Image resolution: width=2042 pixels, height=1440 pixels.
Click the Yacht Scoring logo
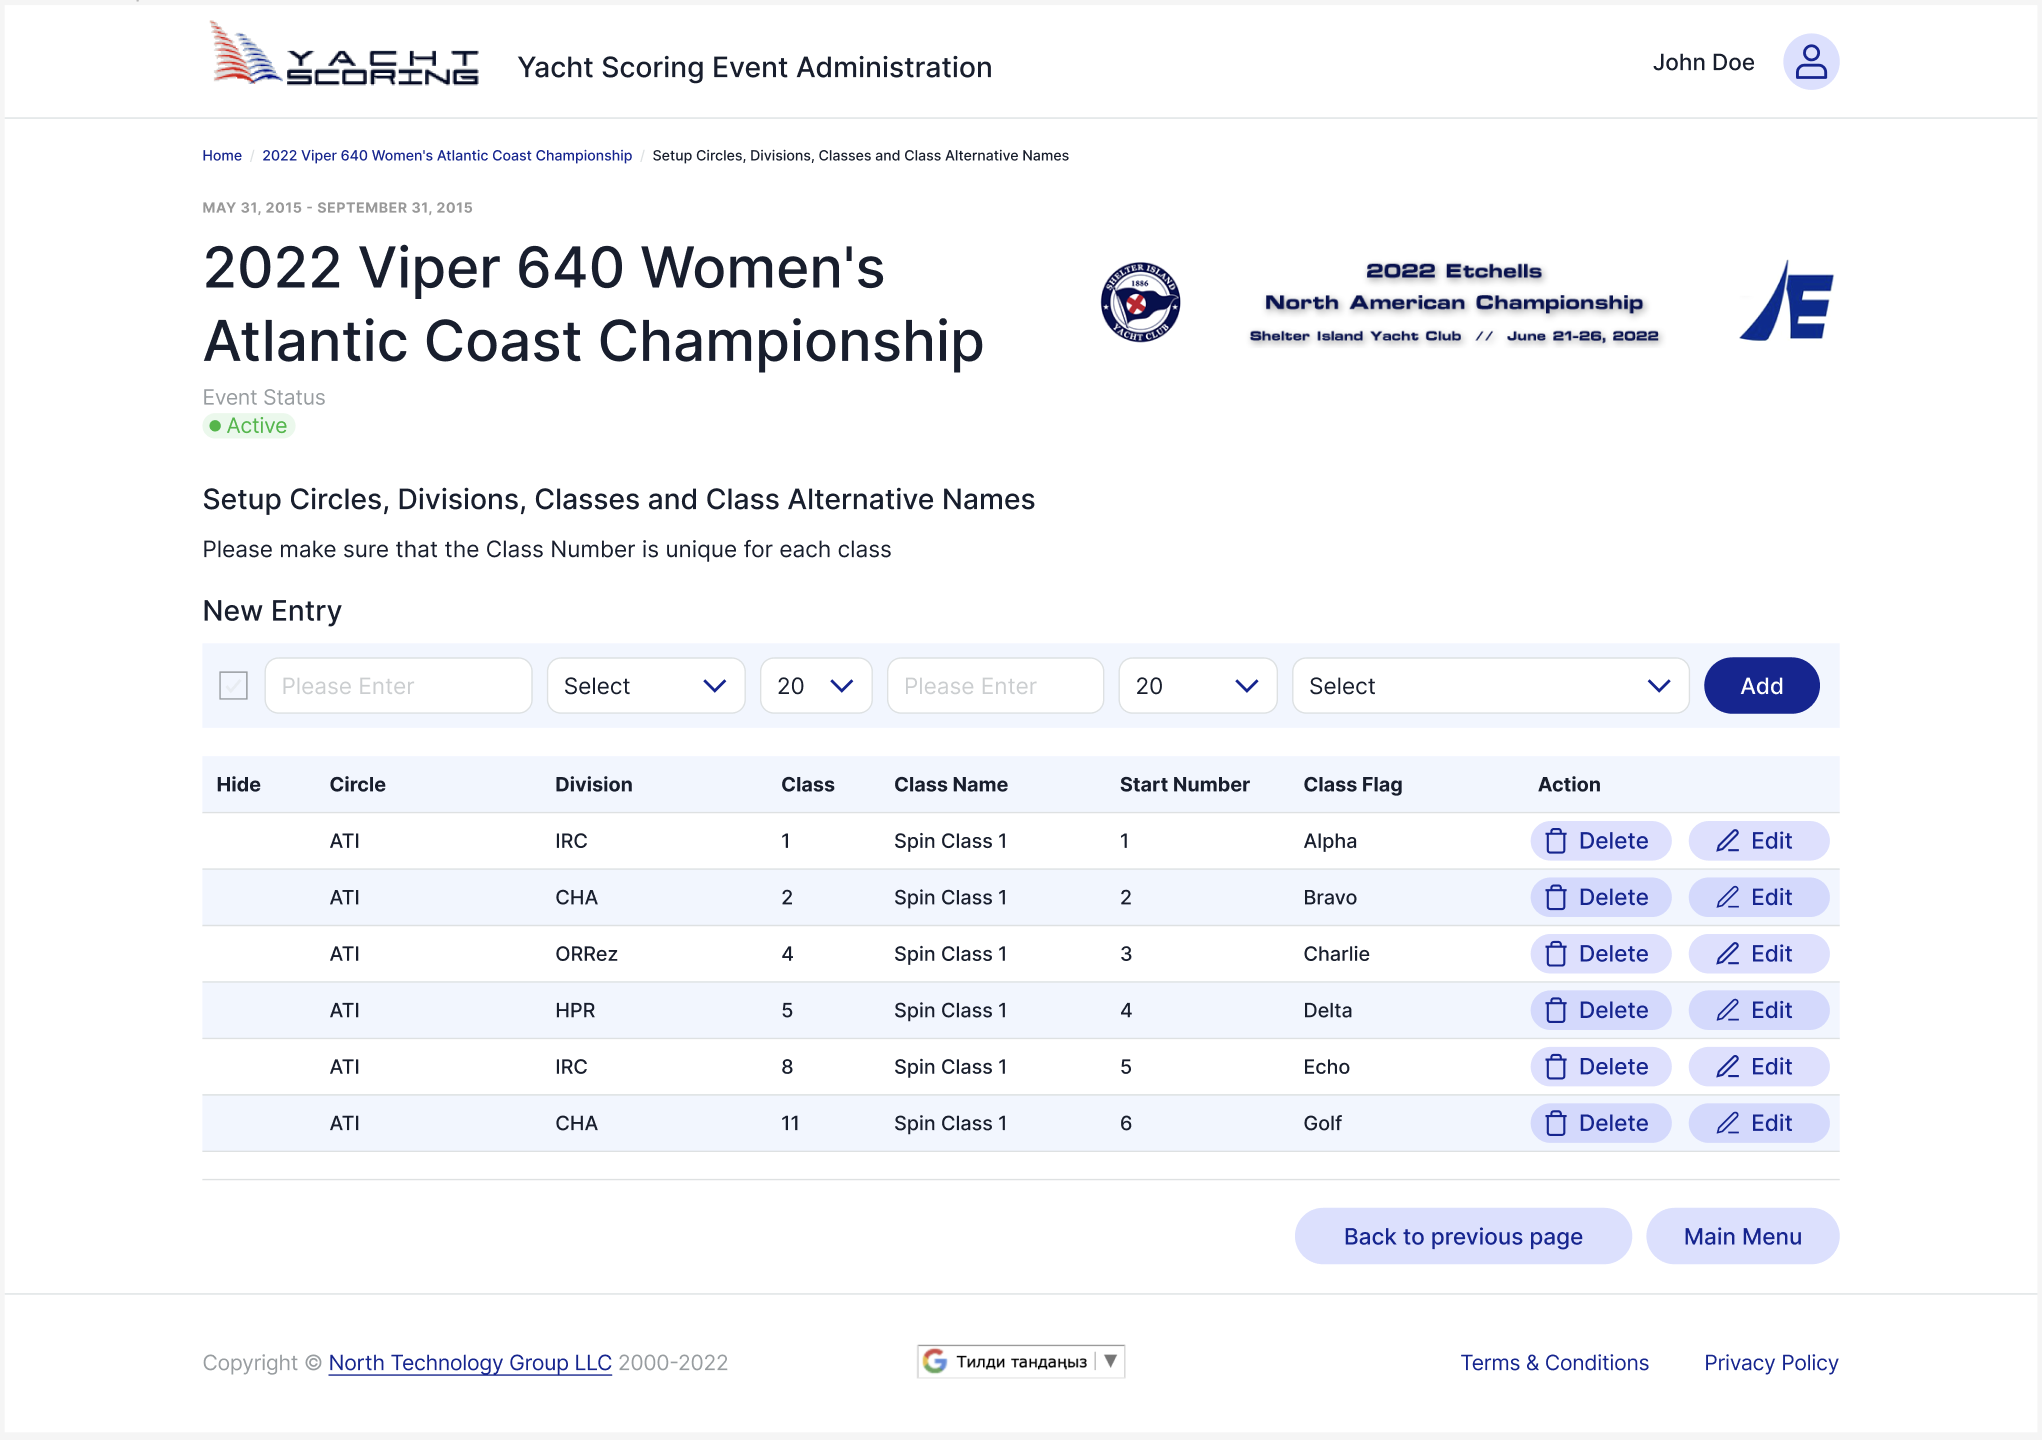(x=345, y=55)
